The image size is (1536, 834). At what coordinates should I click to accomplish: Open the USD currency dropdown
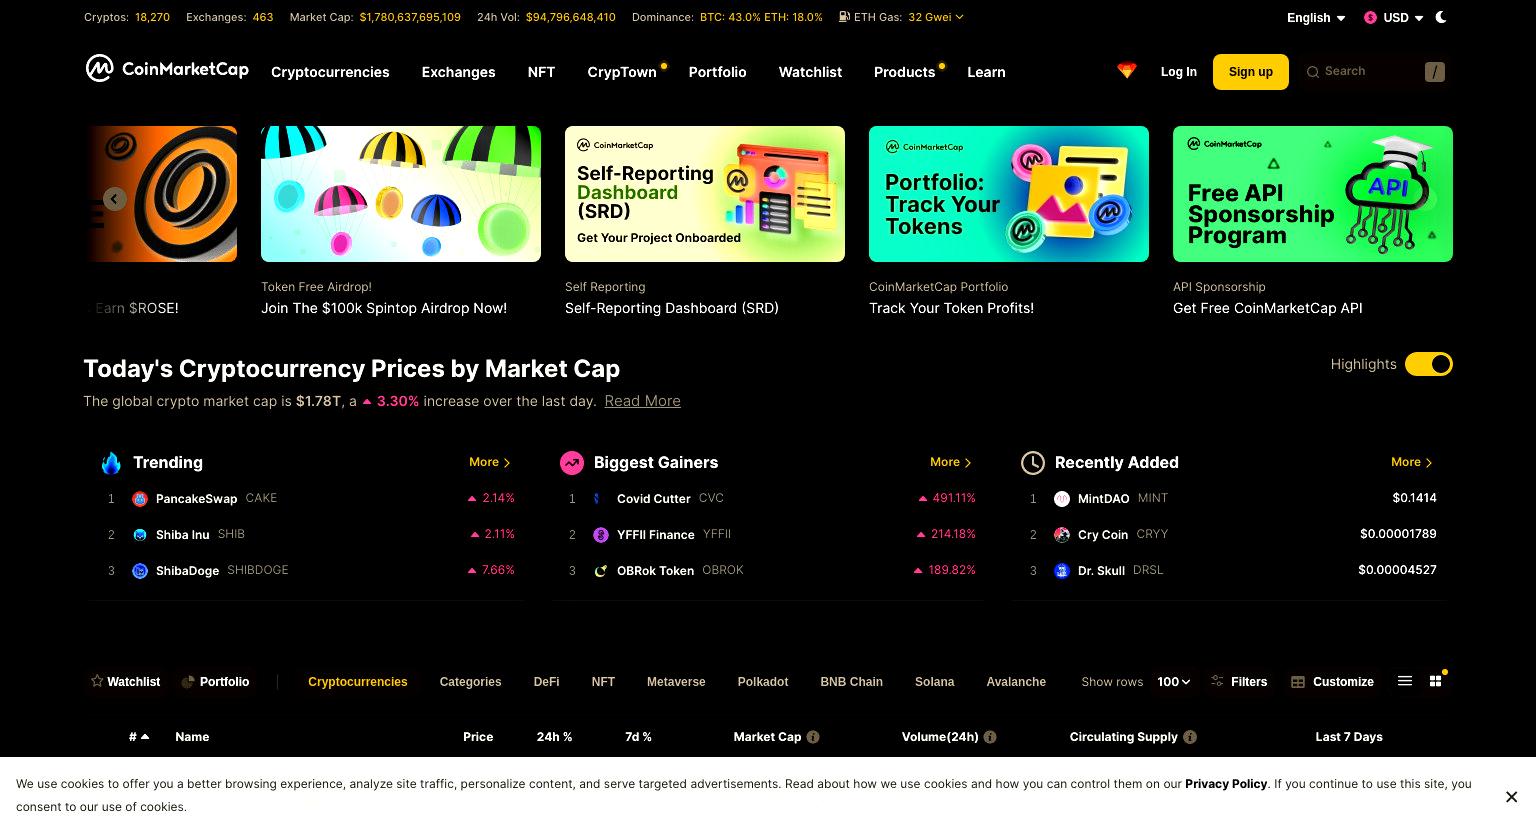click(1393, 18)
